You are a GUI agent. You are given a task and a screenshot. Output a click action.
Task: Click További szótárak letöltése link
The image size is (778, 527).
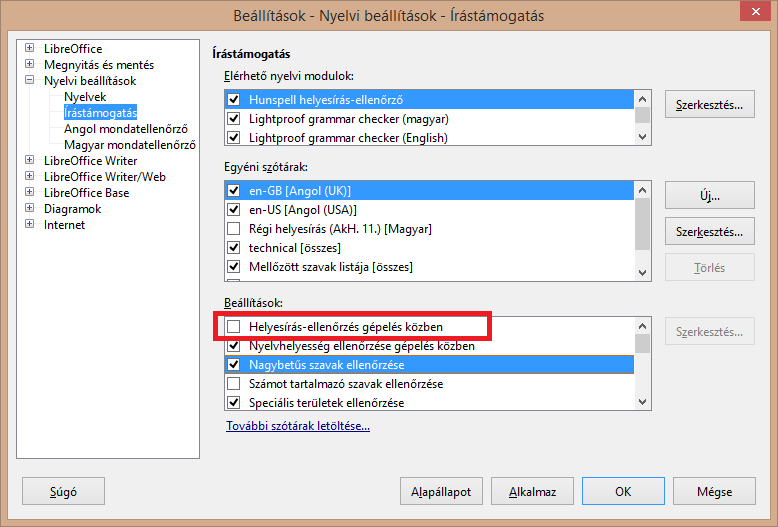(x=298, y=426)
